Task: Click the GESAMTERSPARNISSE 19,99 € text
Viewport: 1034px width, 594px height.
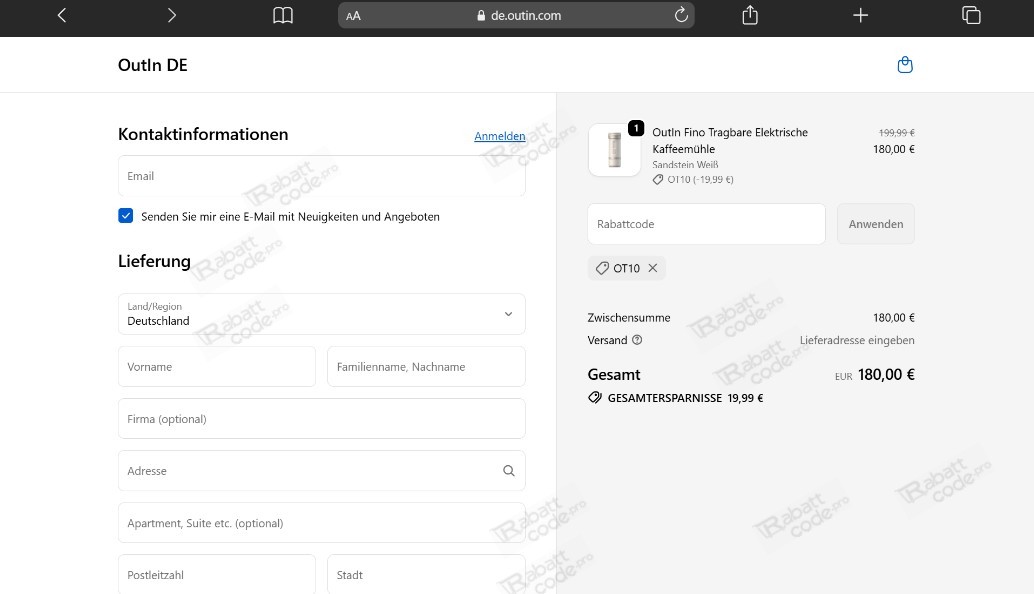Action: (x=685, y=398)
